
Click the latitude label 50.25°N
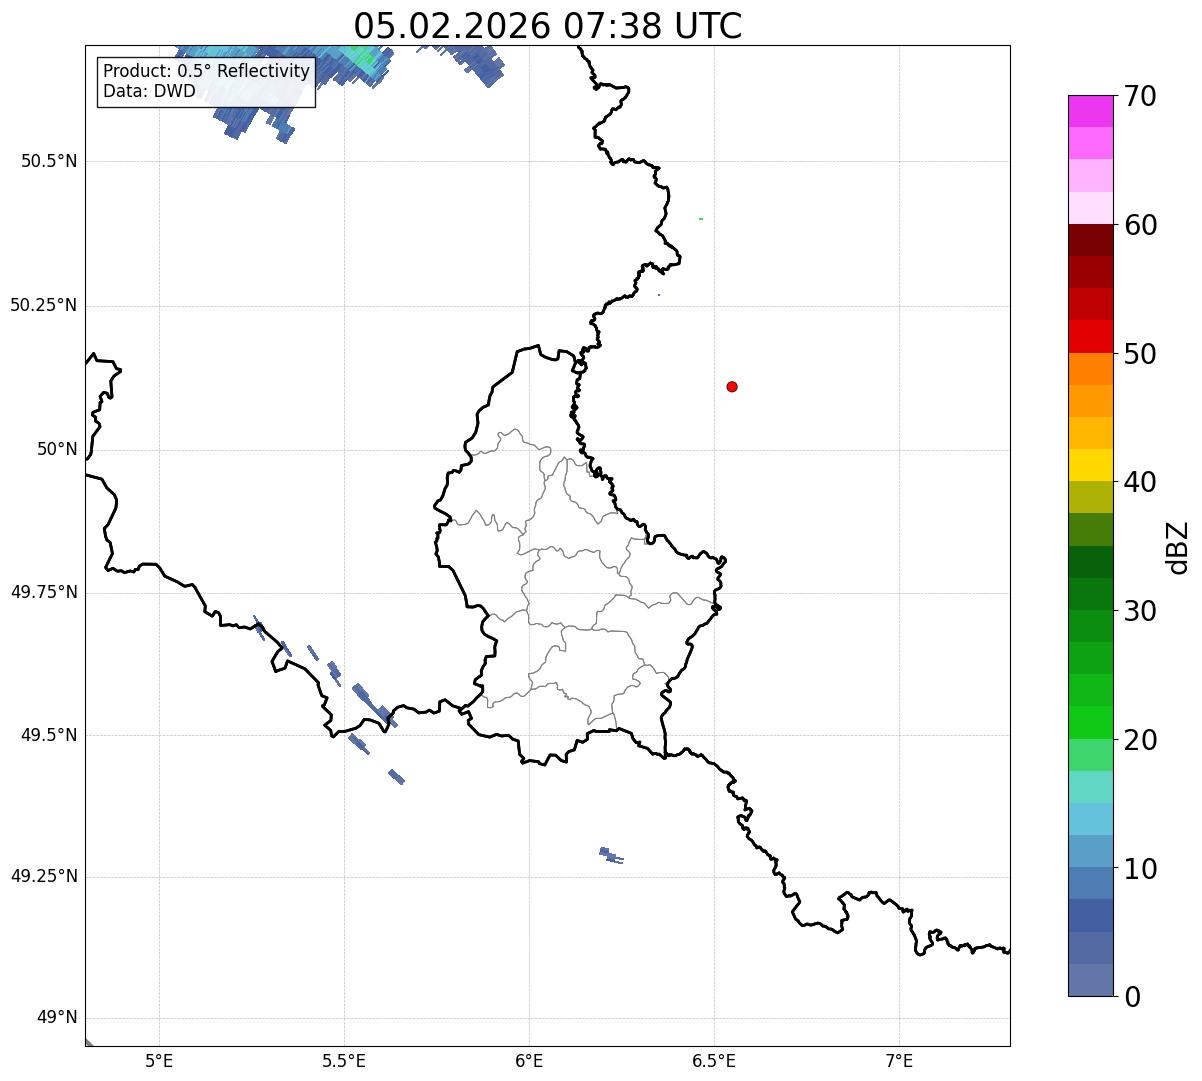click(x=43, y=305)
